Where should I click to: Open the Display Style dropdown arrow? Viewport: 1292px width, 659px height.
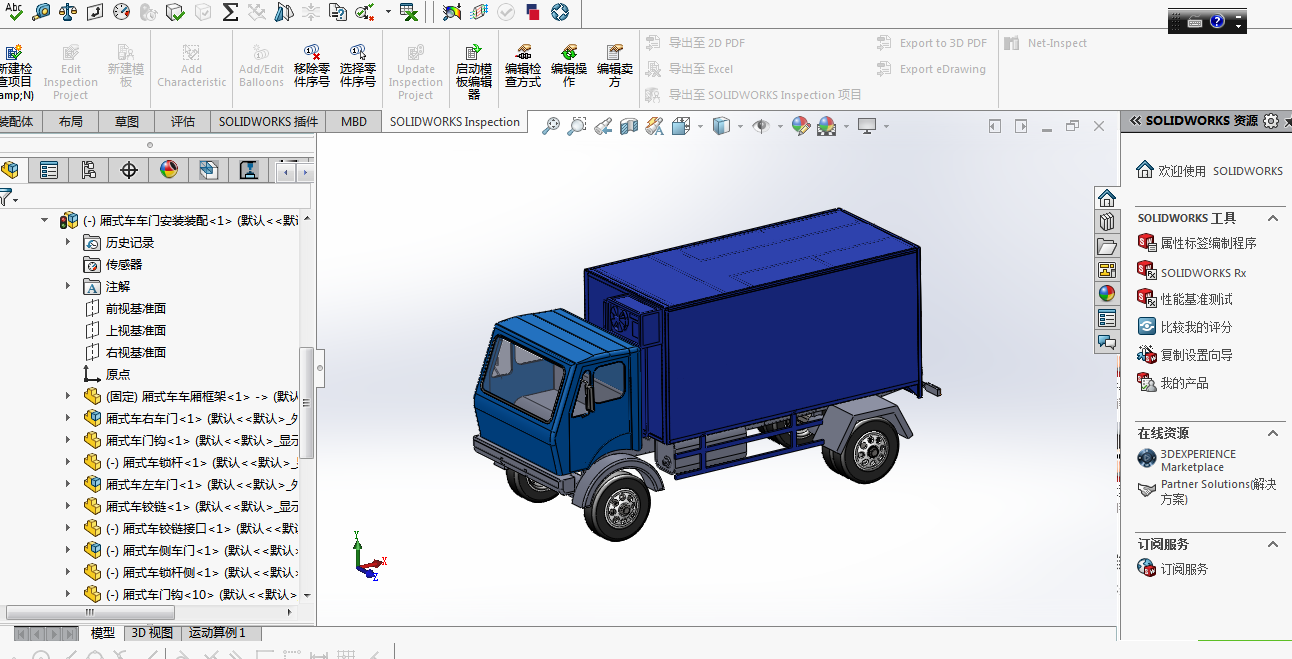point(740,126)
